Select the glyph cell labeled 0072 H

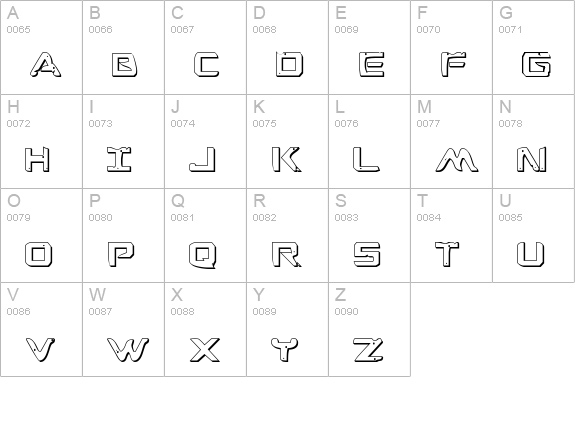[41, 142]
